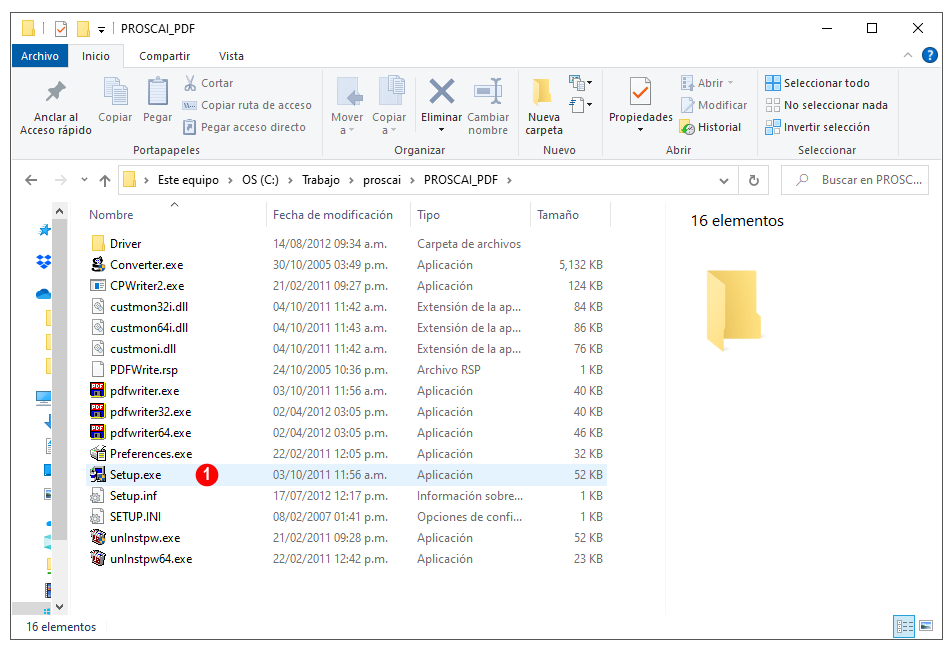Select SETUP.INI file
The image size is (950, 647).
click(x=135, y=517)
